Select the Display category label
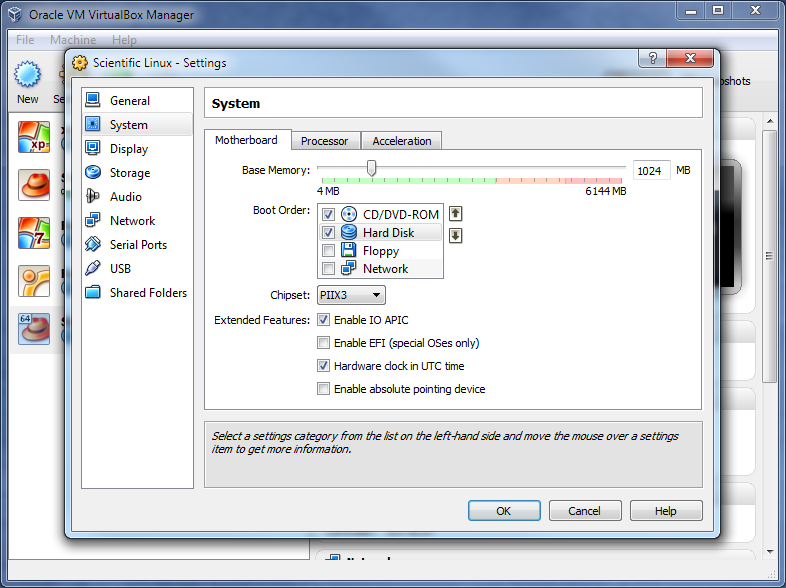This screenshot has height=588, width=786. [129, 149]
